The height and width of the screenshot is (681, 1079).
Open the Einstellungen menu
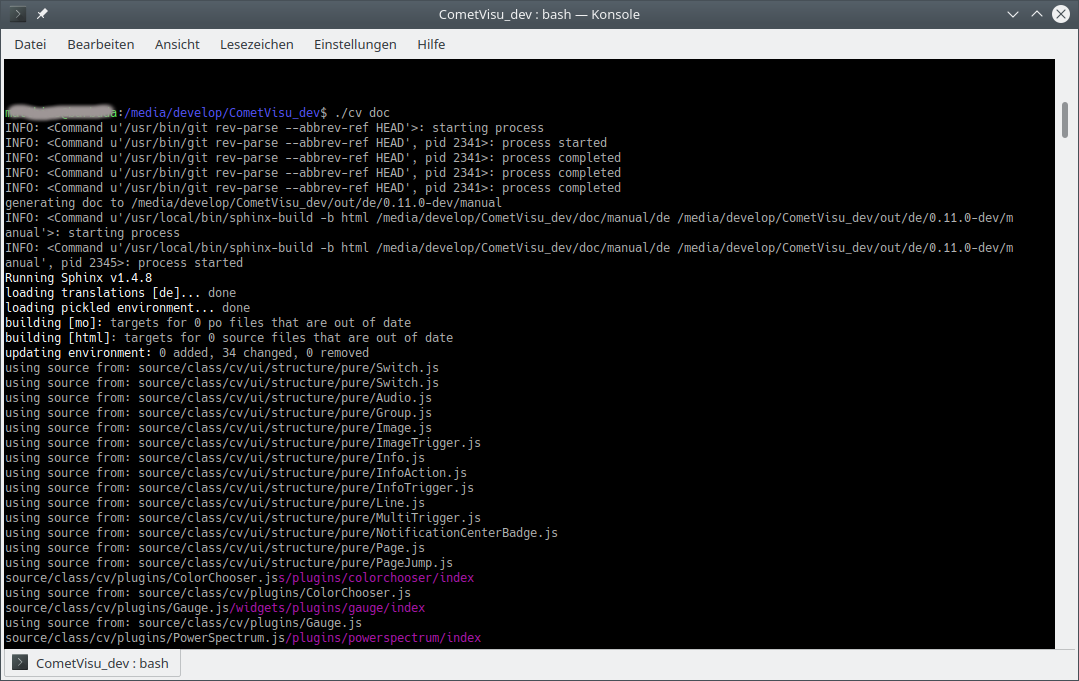pyautogui.click(x=355, y=45)
